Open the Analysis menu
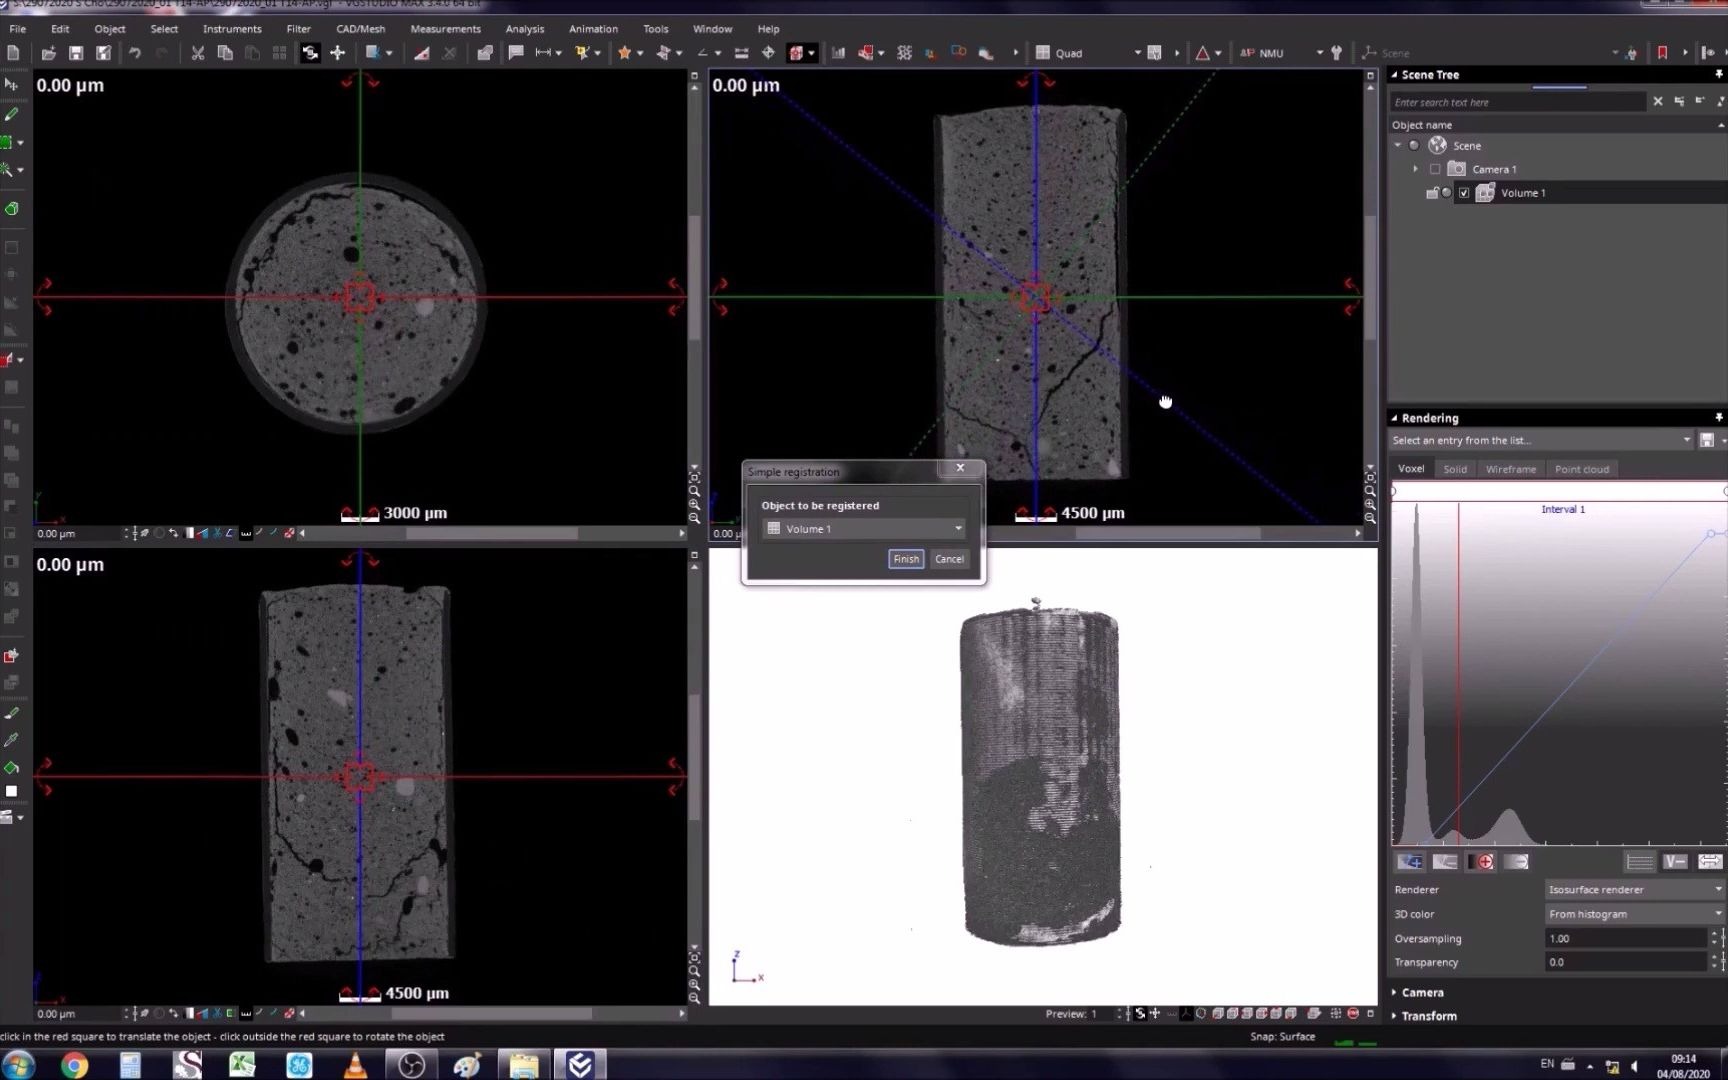 (x=525, y=29)
